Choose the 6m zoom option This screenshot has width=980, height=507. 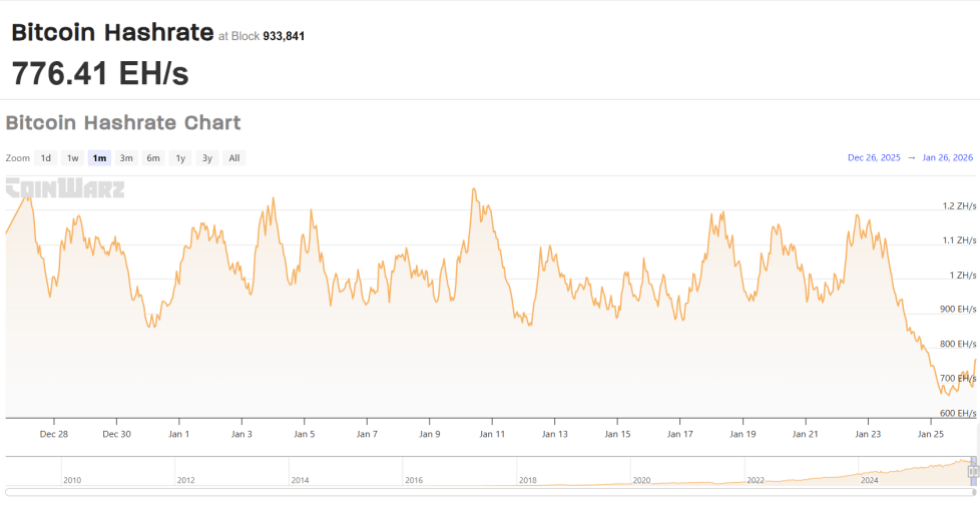click(x=153, y=158)
